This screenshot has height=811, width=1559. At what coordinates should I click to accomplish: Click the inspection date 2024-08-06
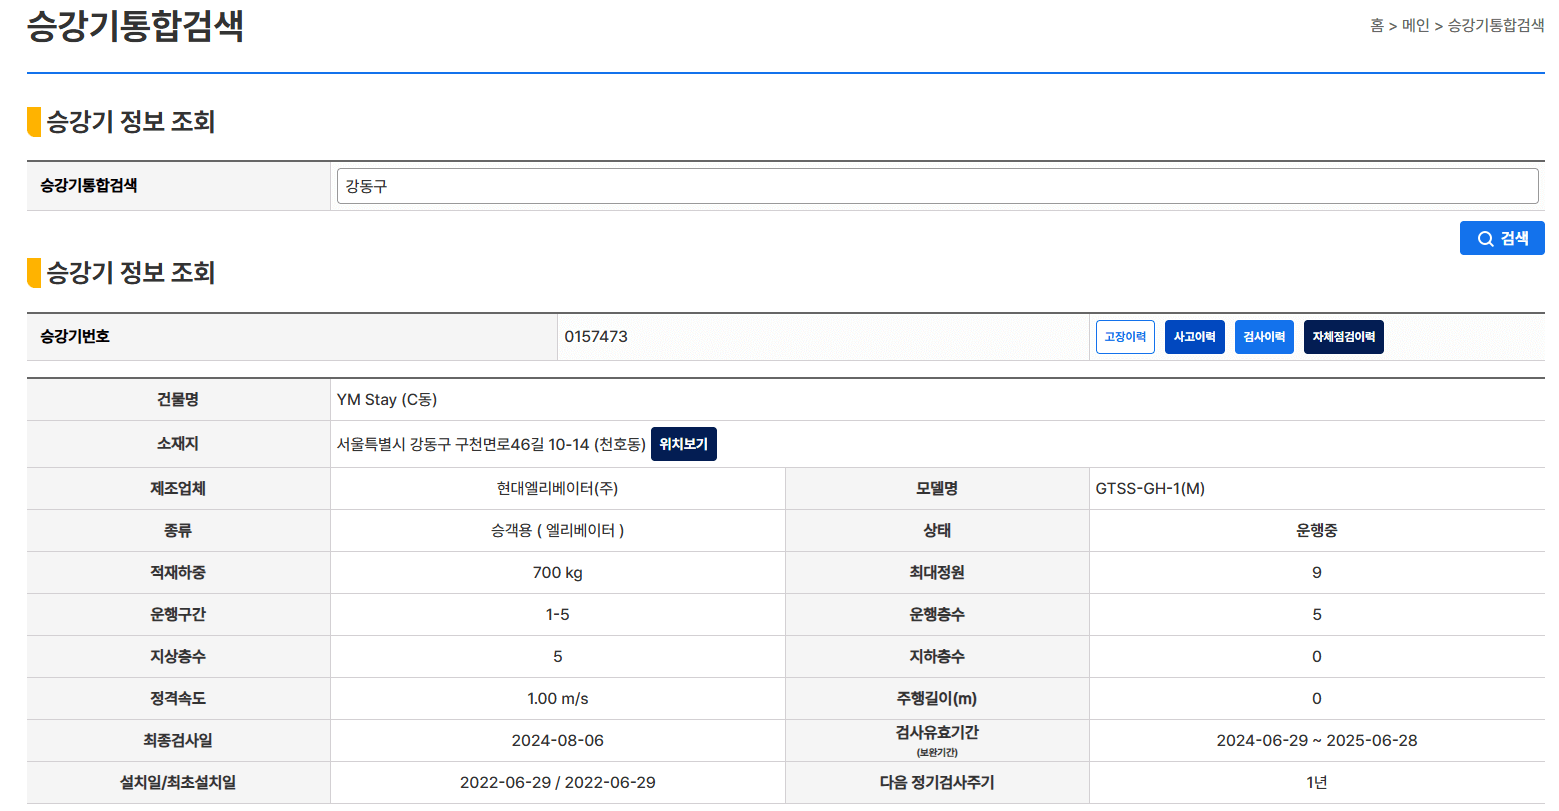557,740
